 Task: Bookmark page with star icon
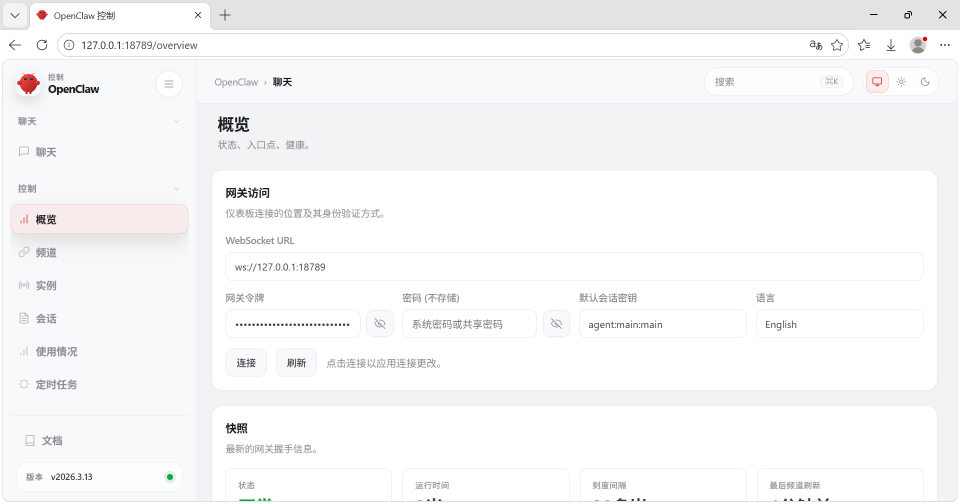[x=837, y=45]
